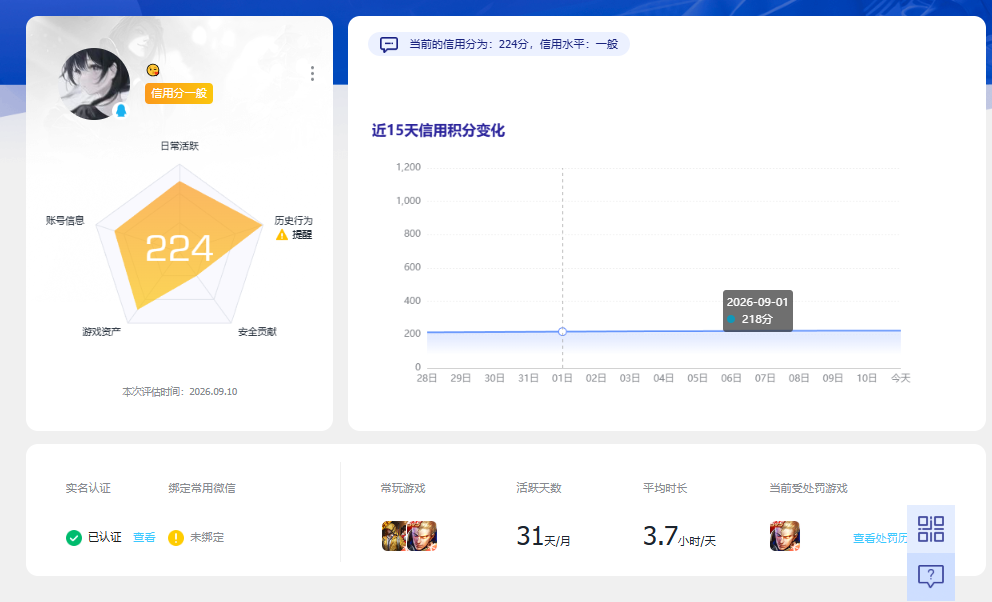Viewport: 992px width, 602px height.
Task: Click the user profile avatar picture
Action: tap(94, 83)
